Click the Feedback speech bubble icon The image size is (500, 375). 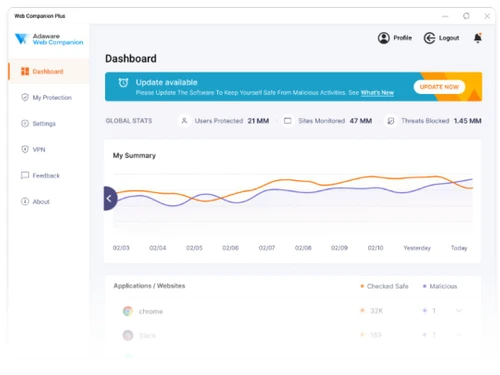point(25,175)
